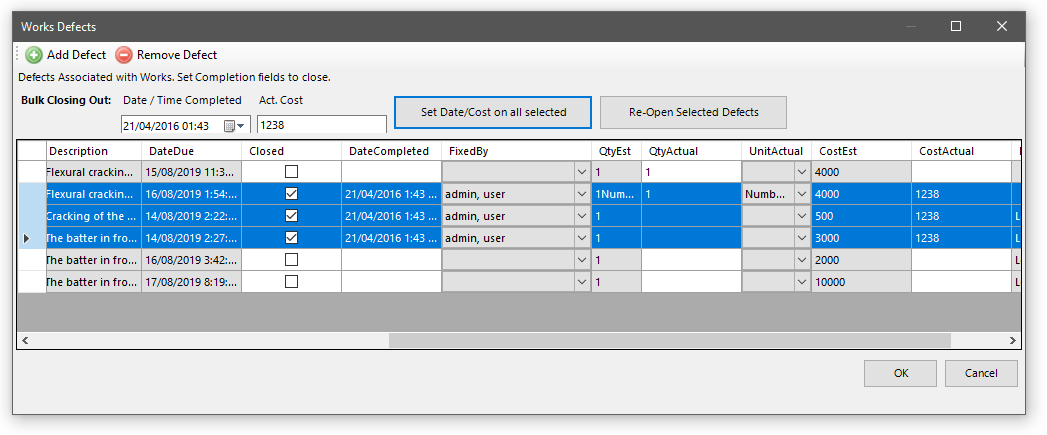Expand FixedBy dropdown for 16/08/2019 3:42 row
Image resolution: width=1047 pixels, height=435 pixels.
pos(582,260)
